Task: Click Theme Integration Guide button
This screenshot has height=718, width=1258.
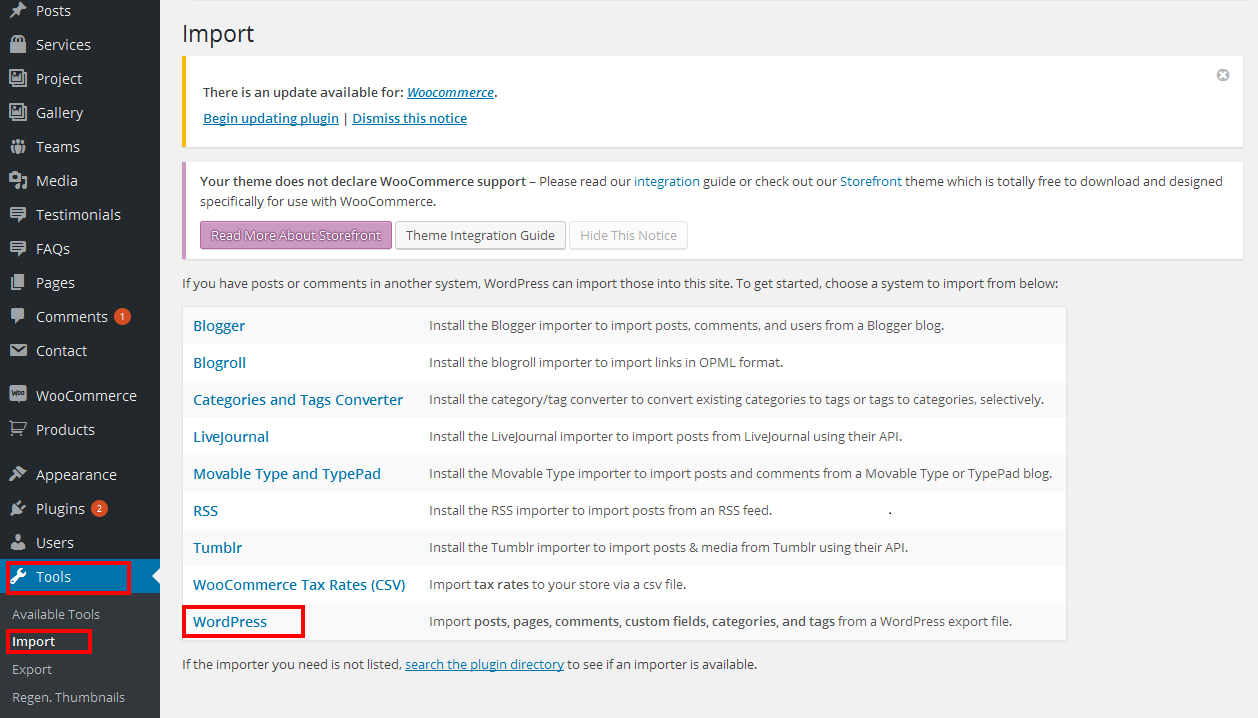Action: pos(480,236)
